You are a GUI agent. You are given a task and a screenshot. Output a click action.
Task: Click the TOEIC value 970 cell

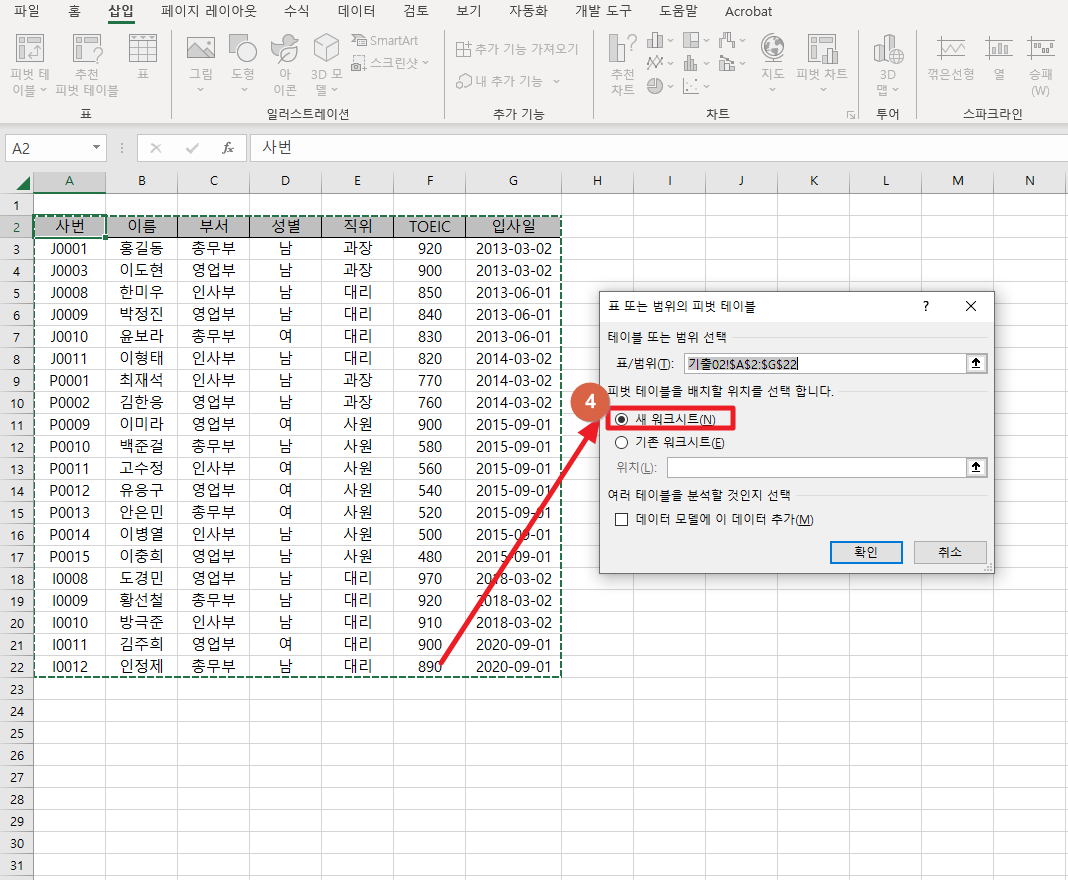coord(430,579)
